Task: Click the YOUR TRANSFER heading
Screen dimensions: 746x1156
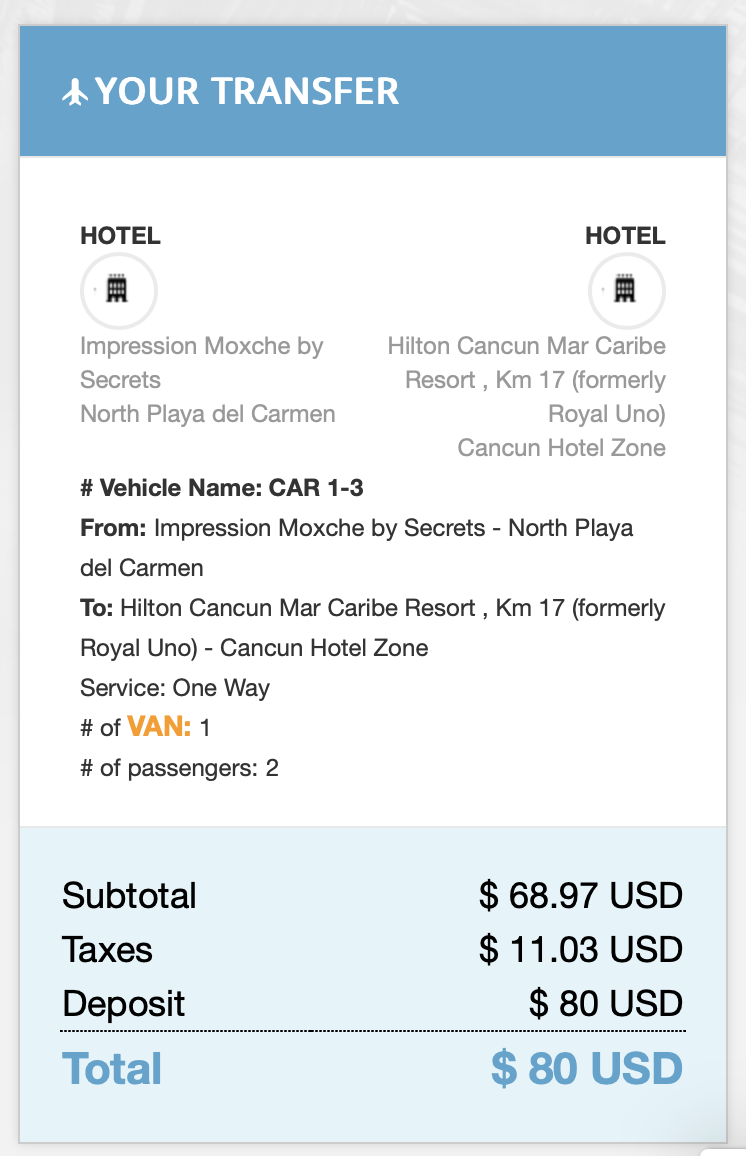Action: (x=247, y=91)
